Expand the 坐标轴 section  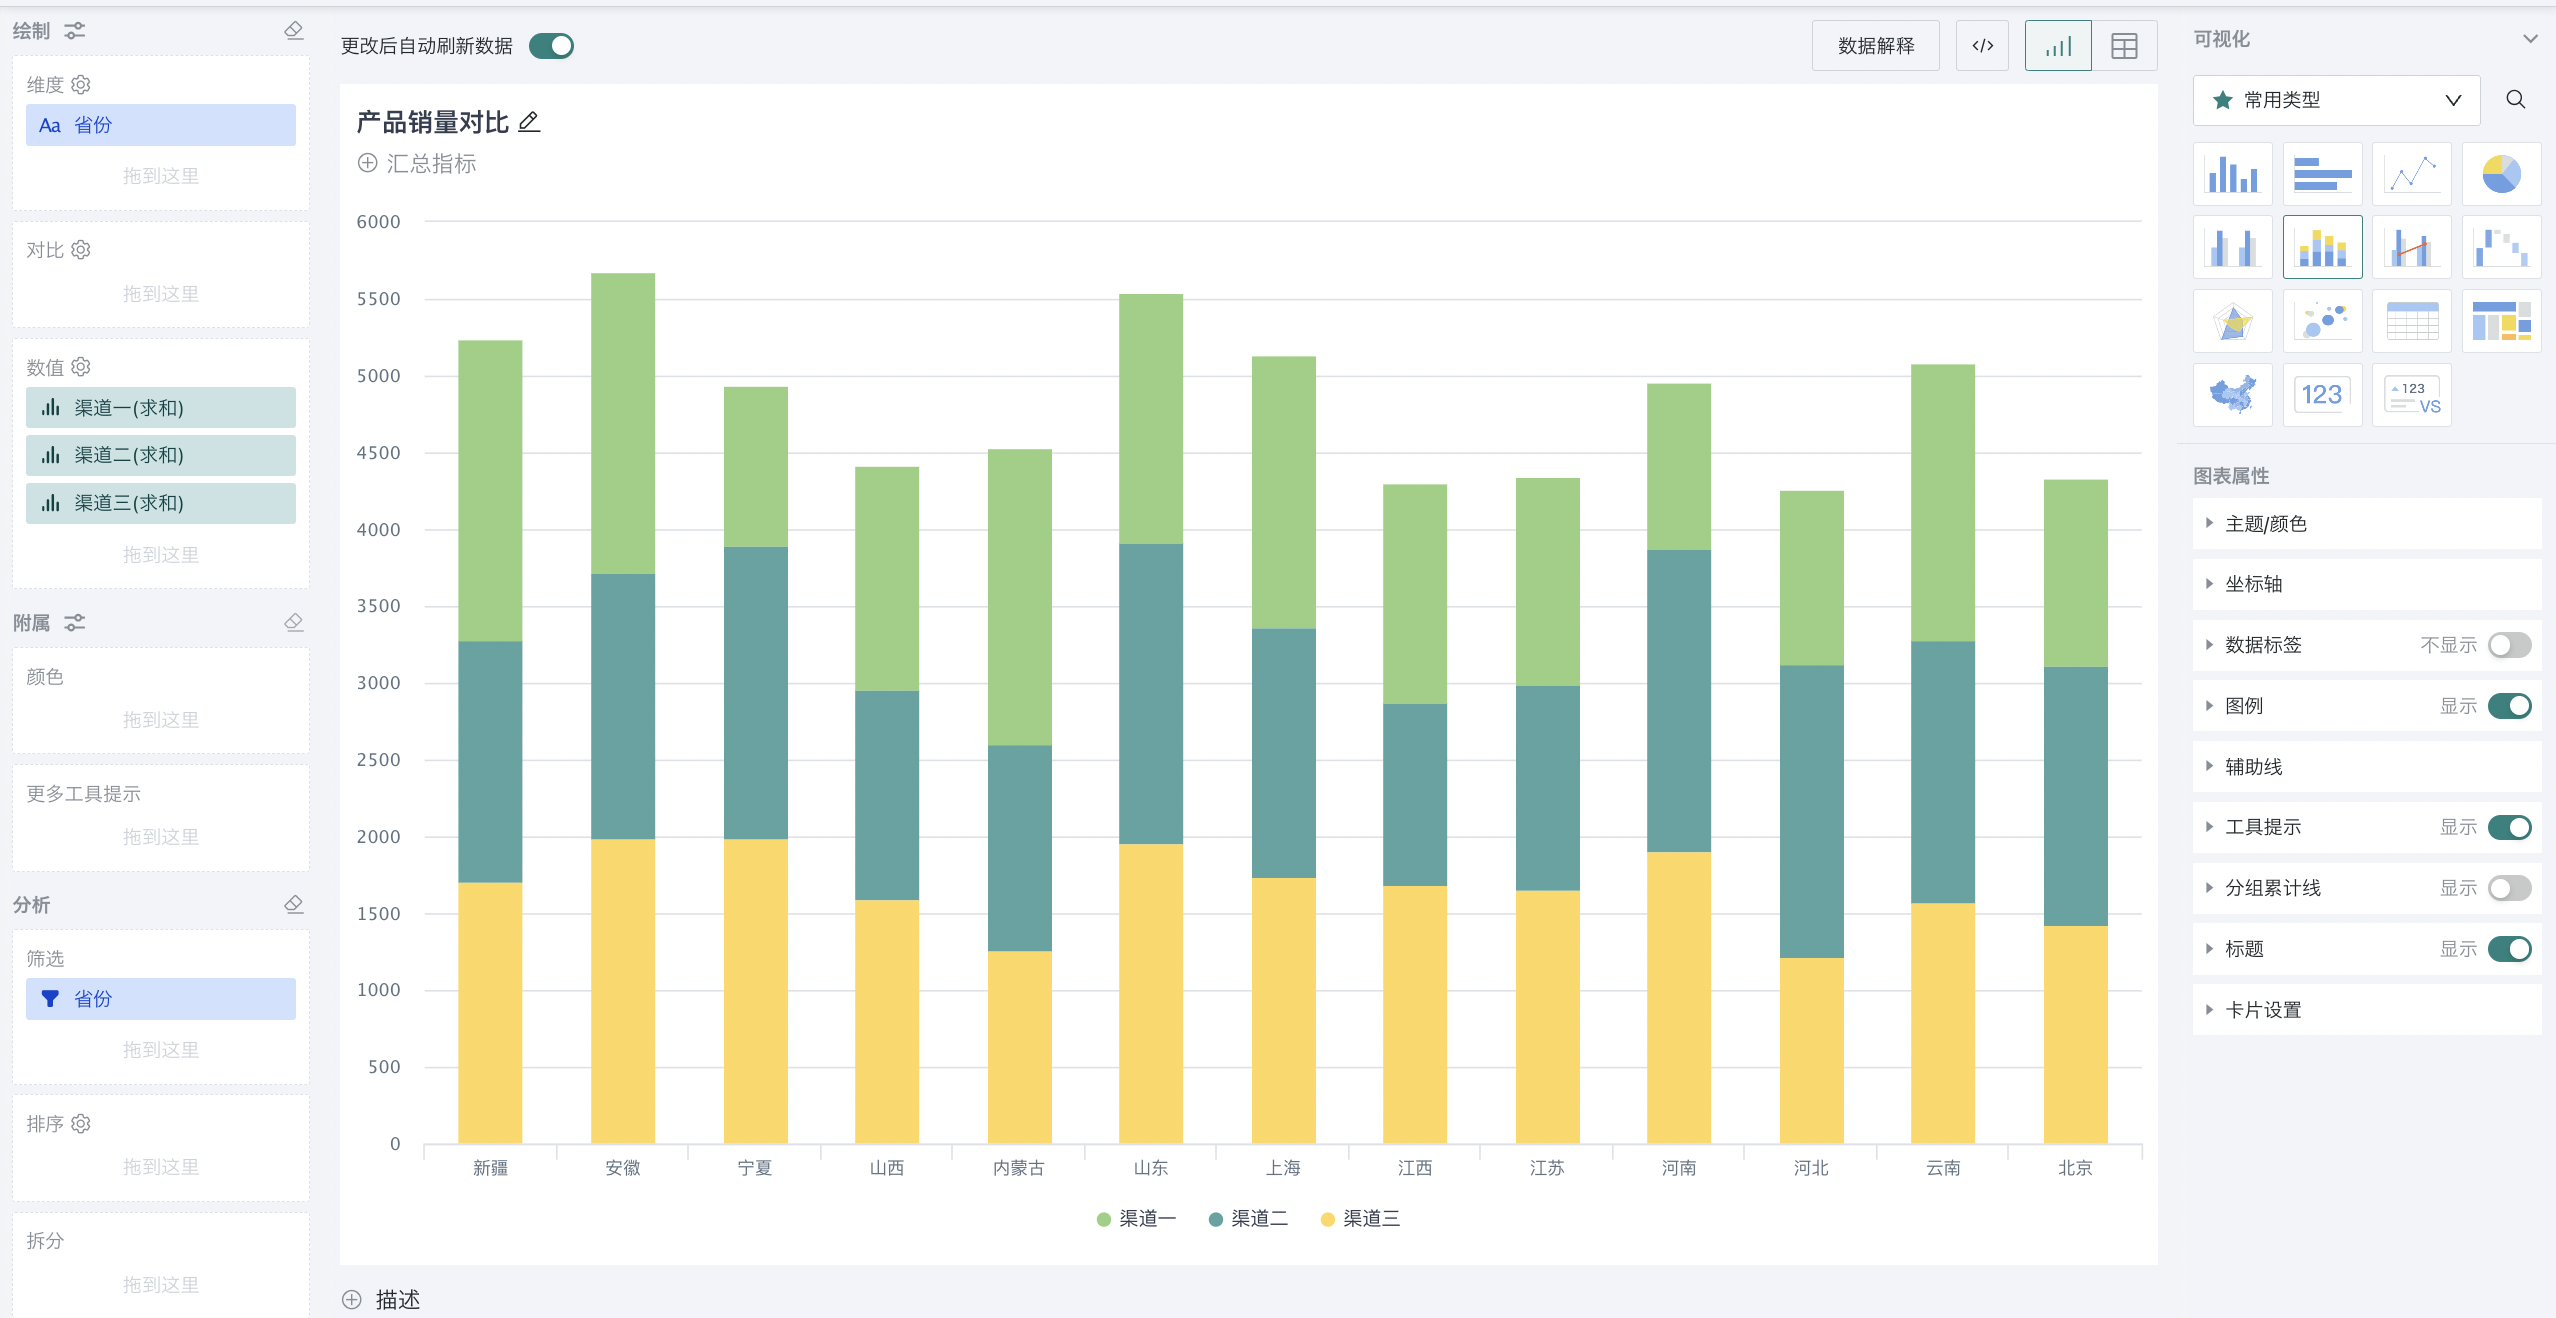pos(2366,584)
